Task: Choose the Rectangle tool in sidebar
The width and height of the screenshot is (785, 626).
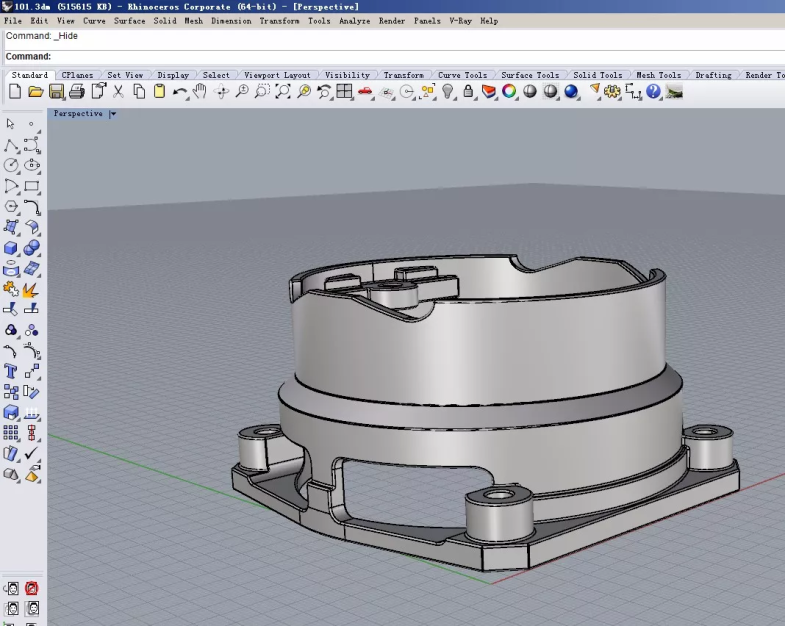Action: [32, 186]
